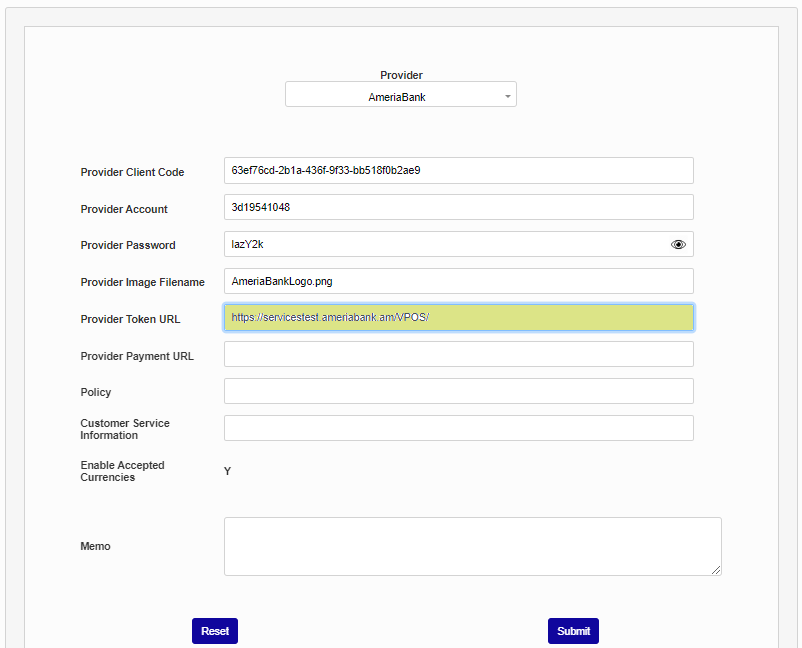The width and height of the screenshot is (802, 648).
Task: Focus the empty Provider Payment URL field
Action: click(458, 355)
